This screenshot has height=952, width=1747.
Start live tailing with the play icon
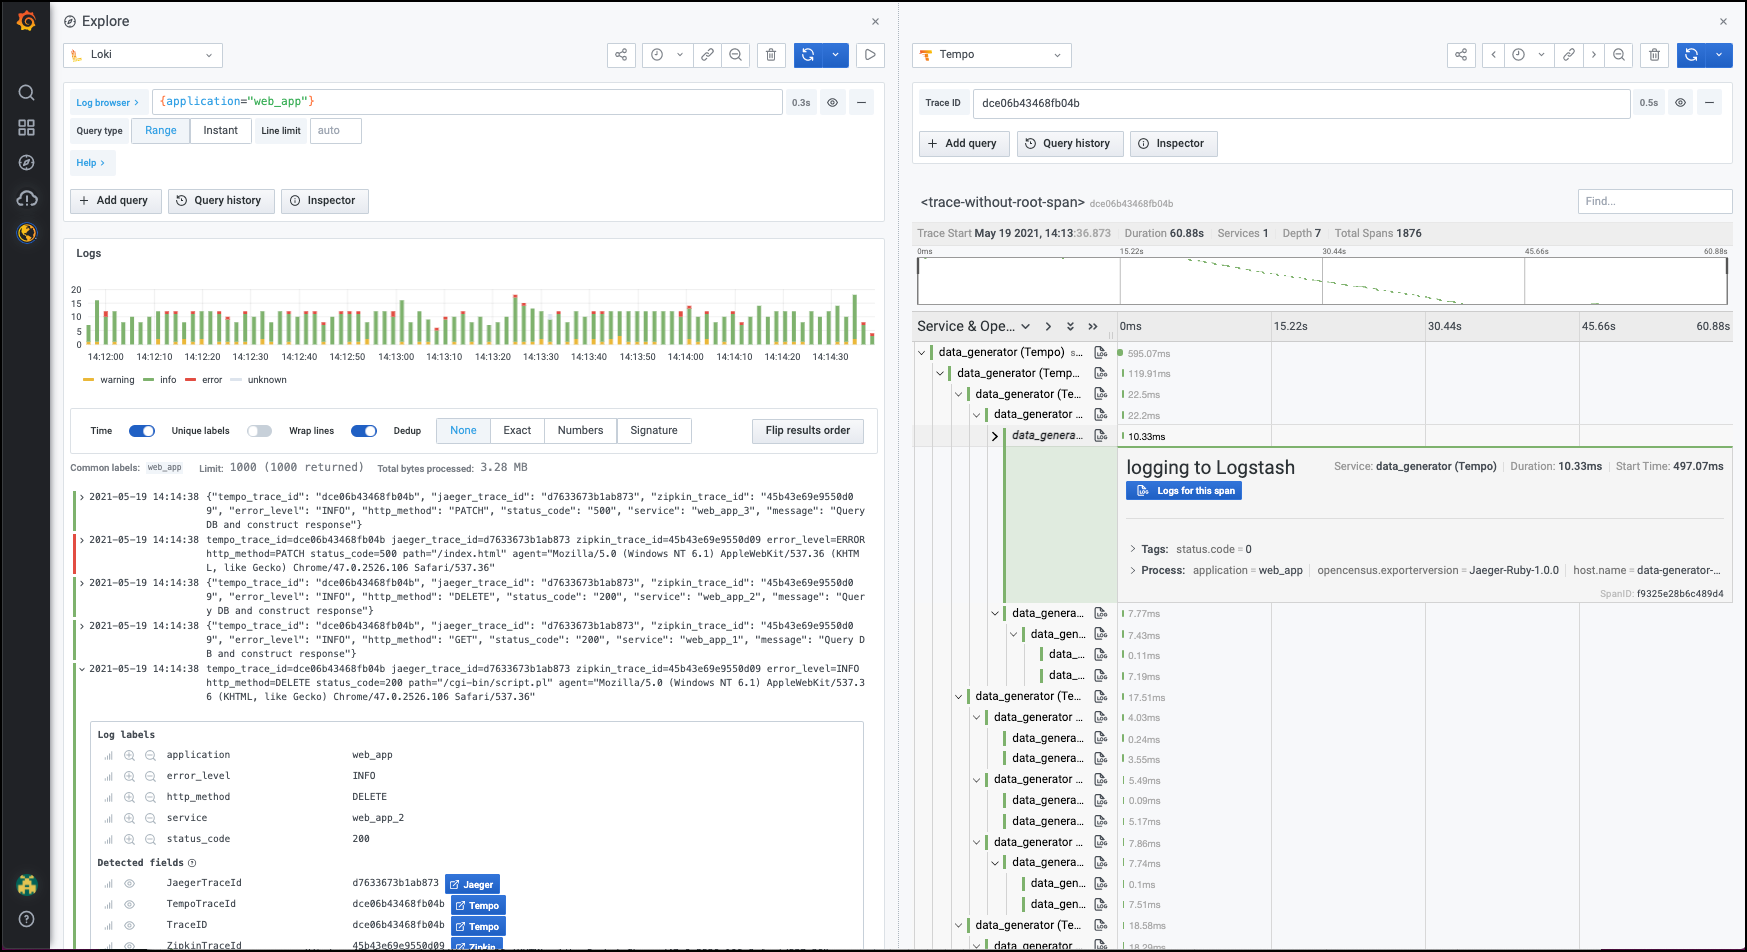point(870,55)
